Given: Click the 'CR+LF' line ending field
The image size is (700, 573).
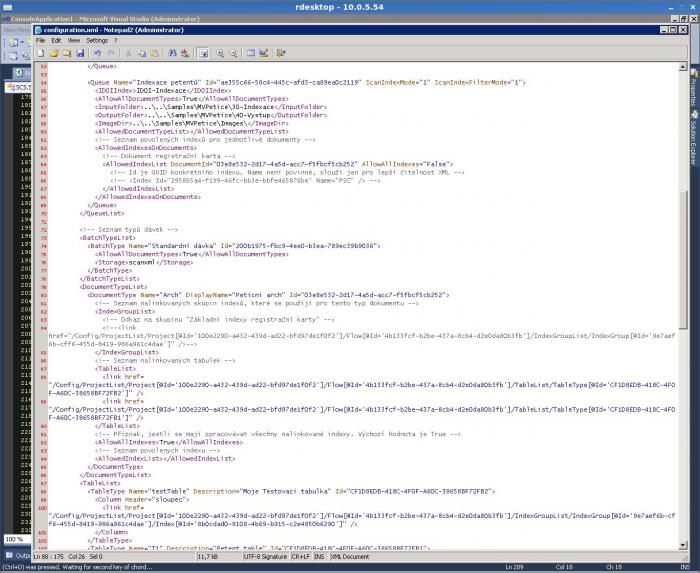Looking at the screenshot, I should pos(301,556).
